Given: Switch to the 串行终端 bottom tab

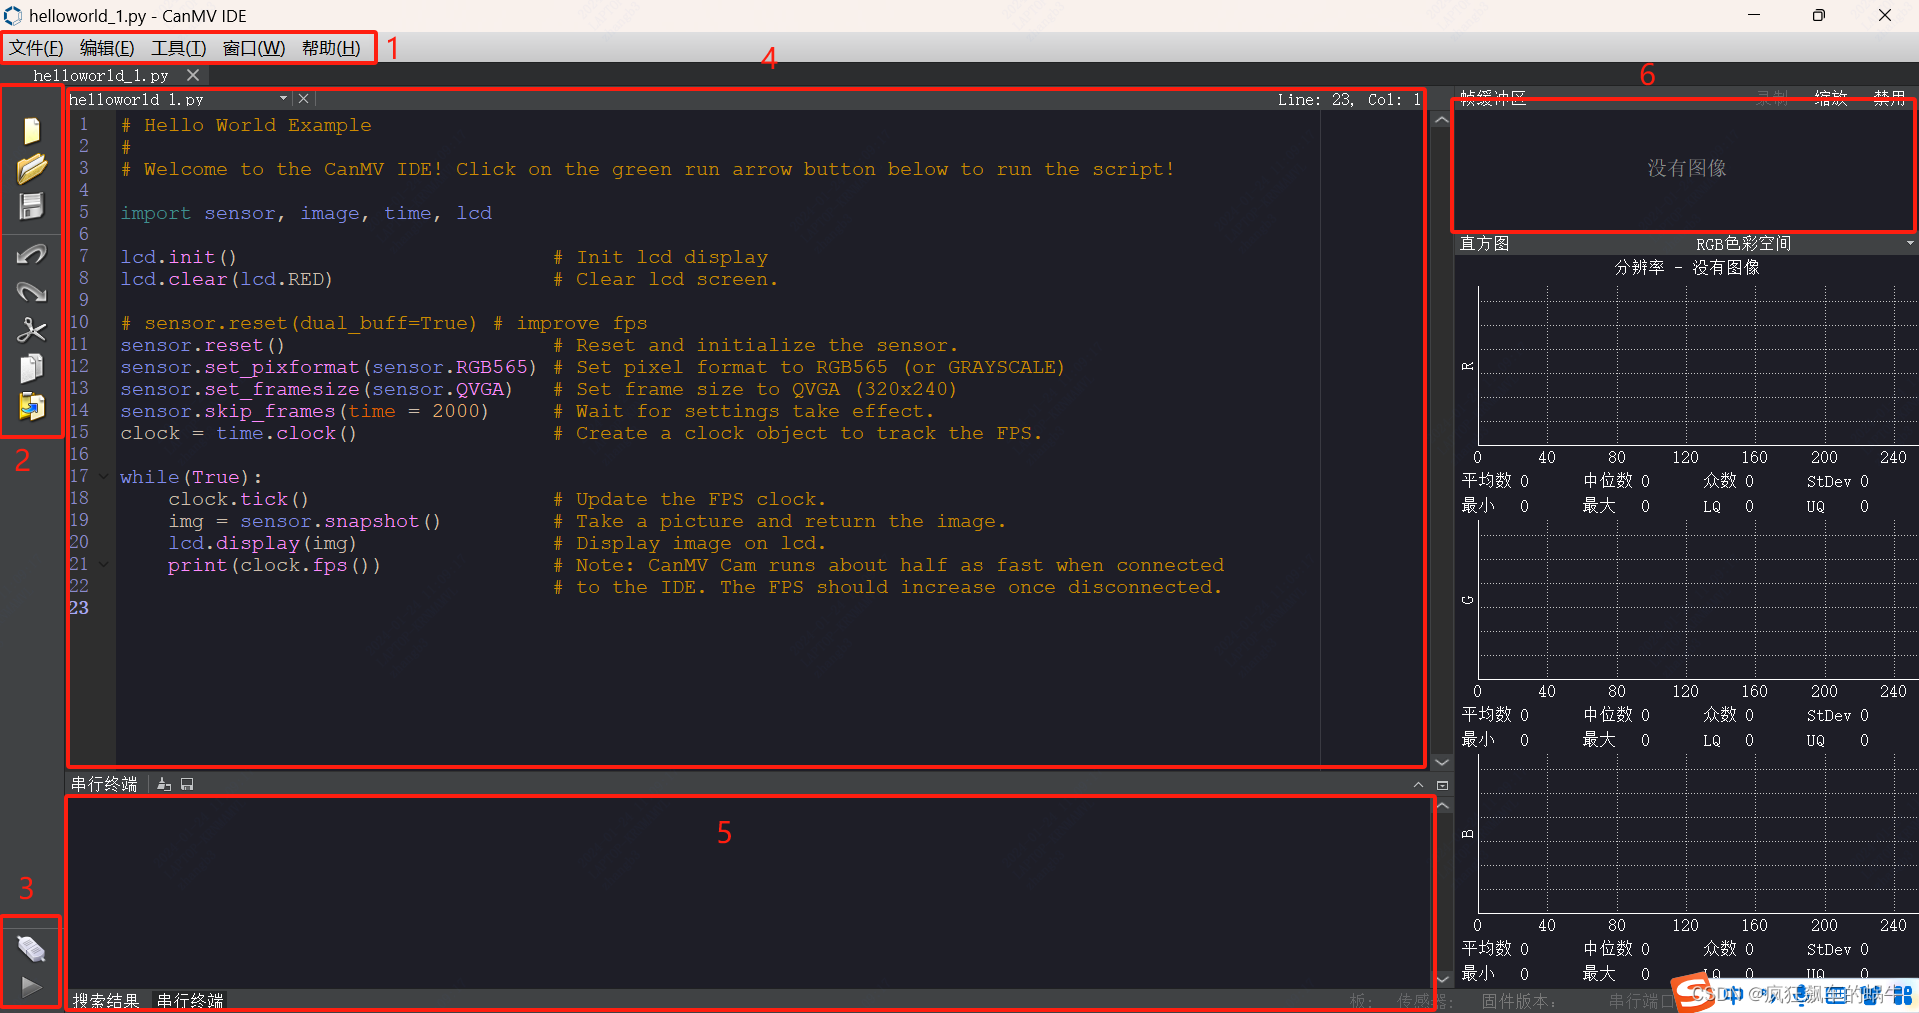Looking at the screenshot, I should pos(190,1000).
